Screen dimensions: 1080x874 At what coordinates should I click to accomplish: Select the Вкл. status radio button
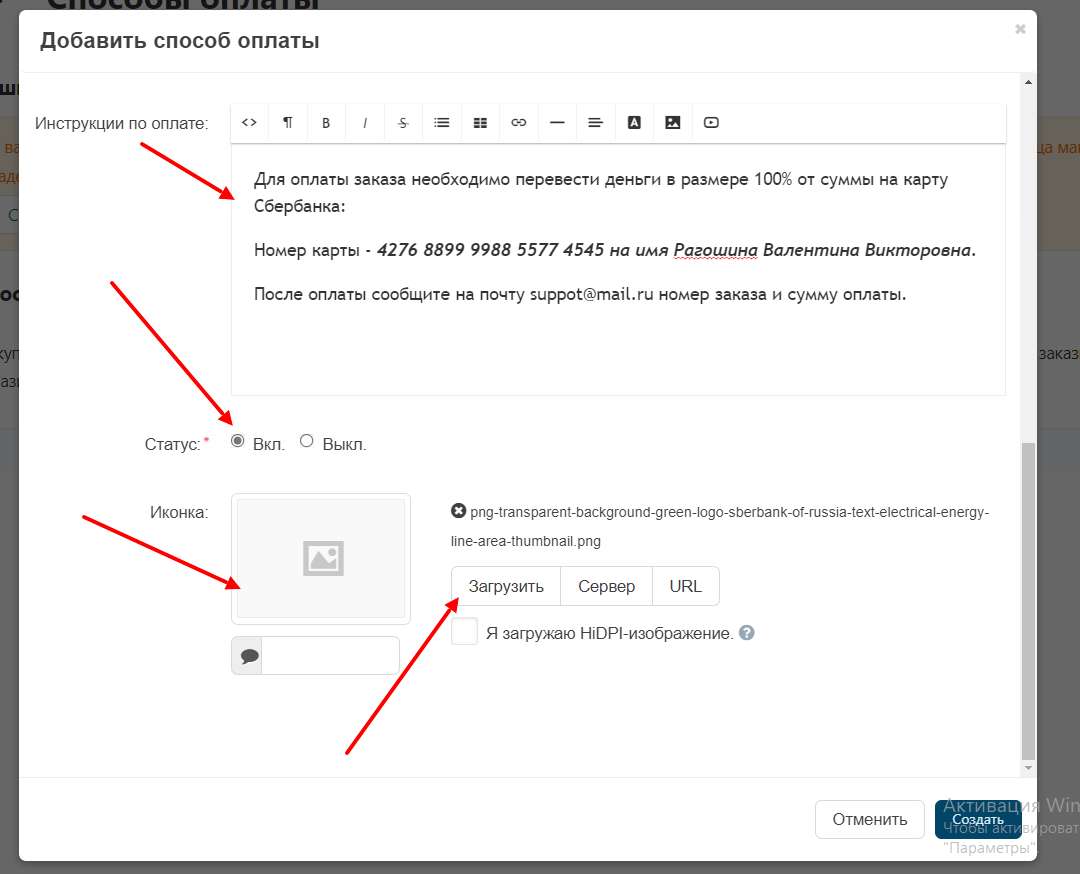(238, 441)
